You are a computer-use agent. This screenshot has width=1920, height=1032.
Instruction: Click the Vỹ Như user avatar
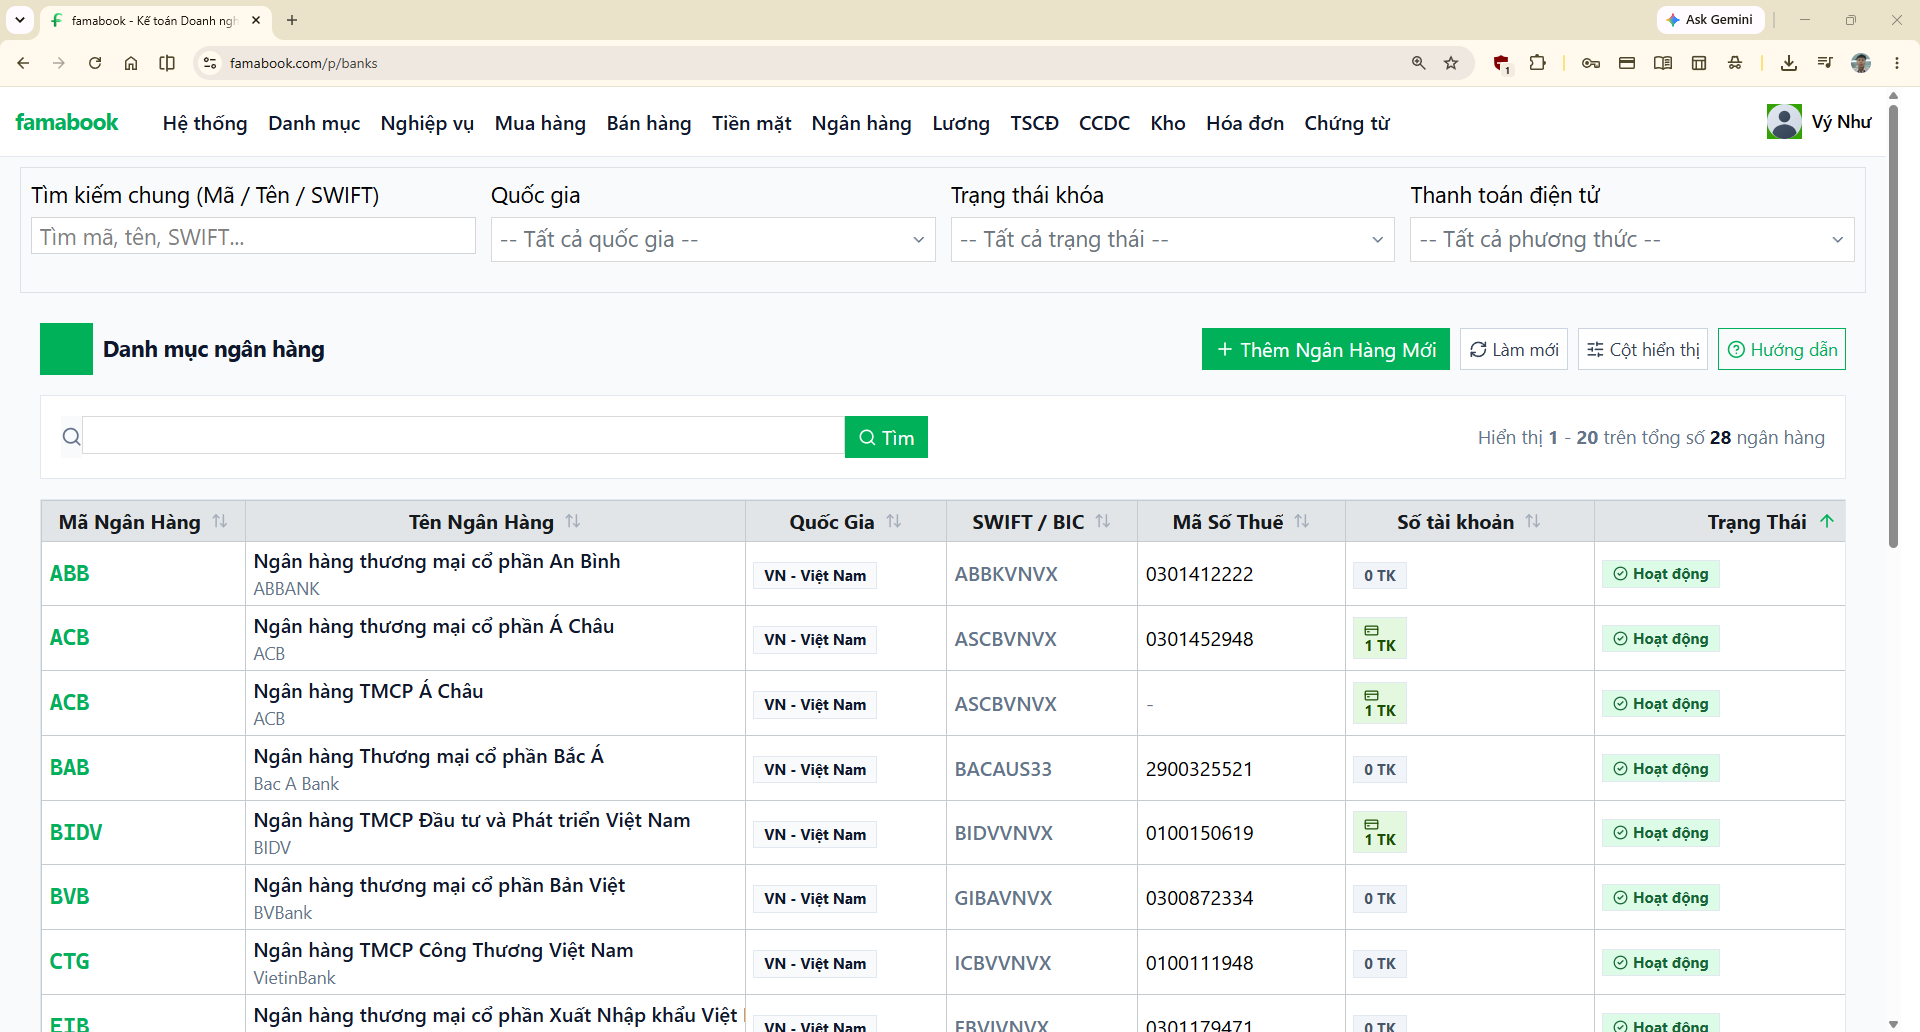click(x=1784, y=122)
